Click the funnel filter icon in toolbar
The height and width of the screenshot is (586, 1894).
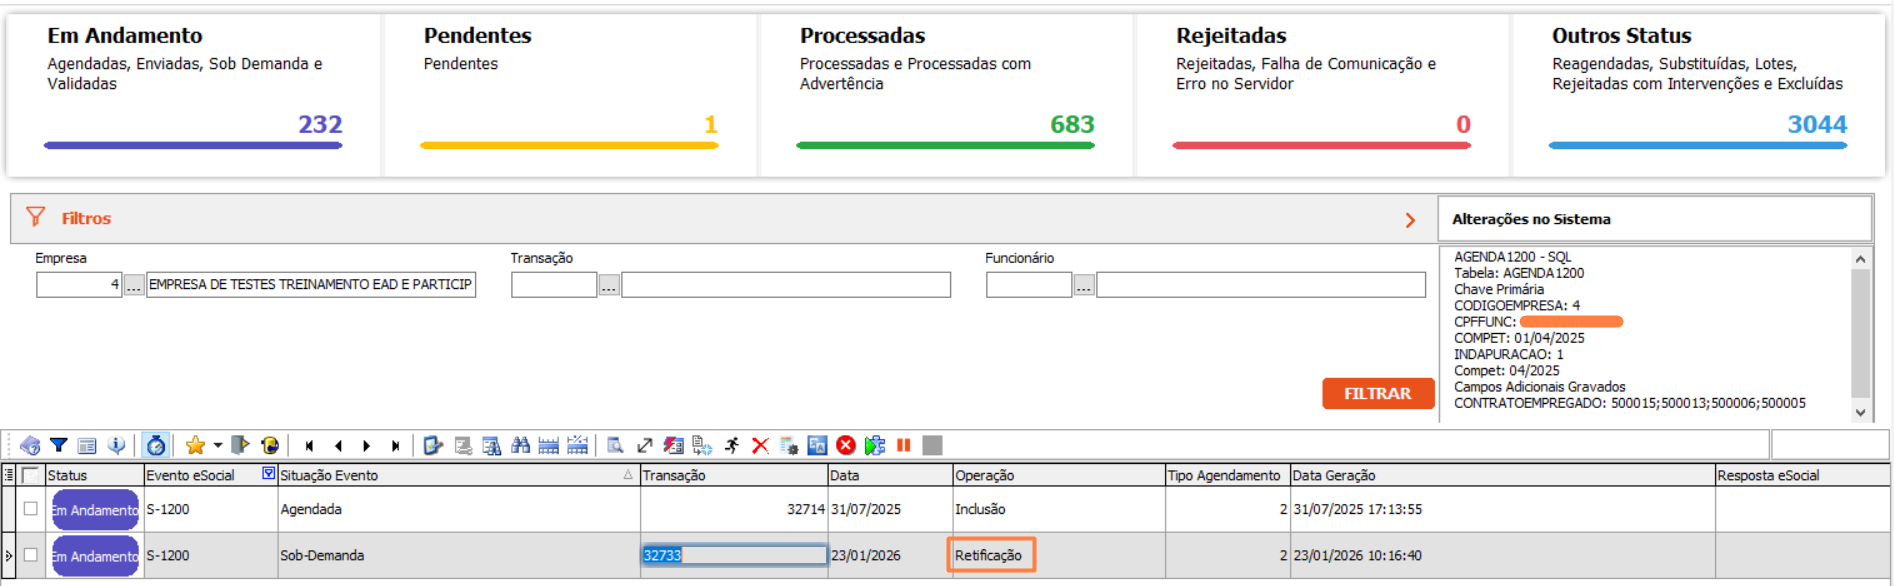coord(59,446)
